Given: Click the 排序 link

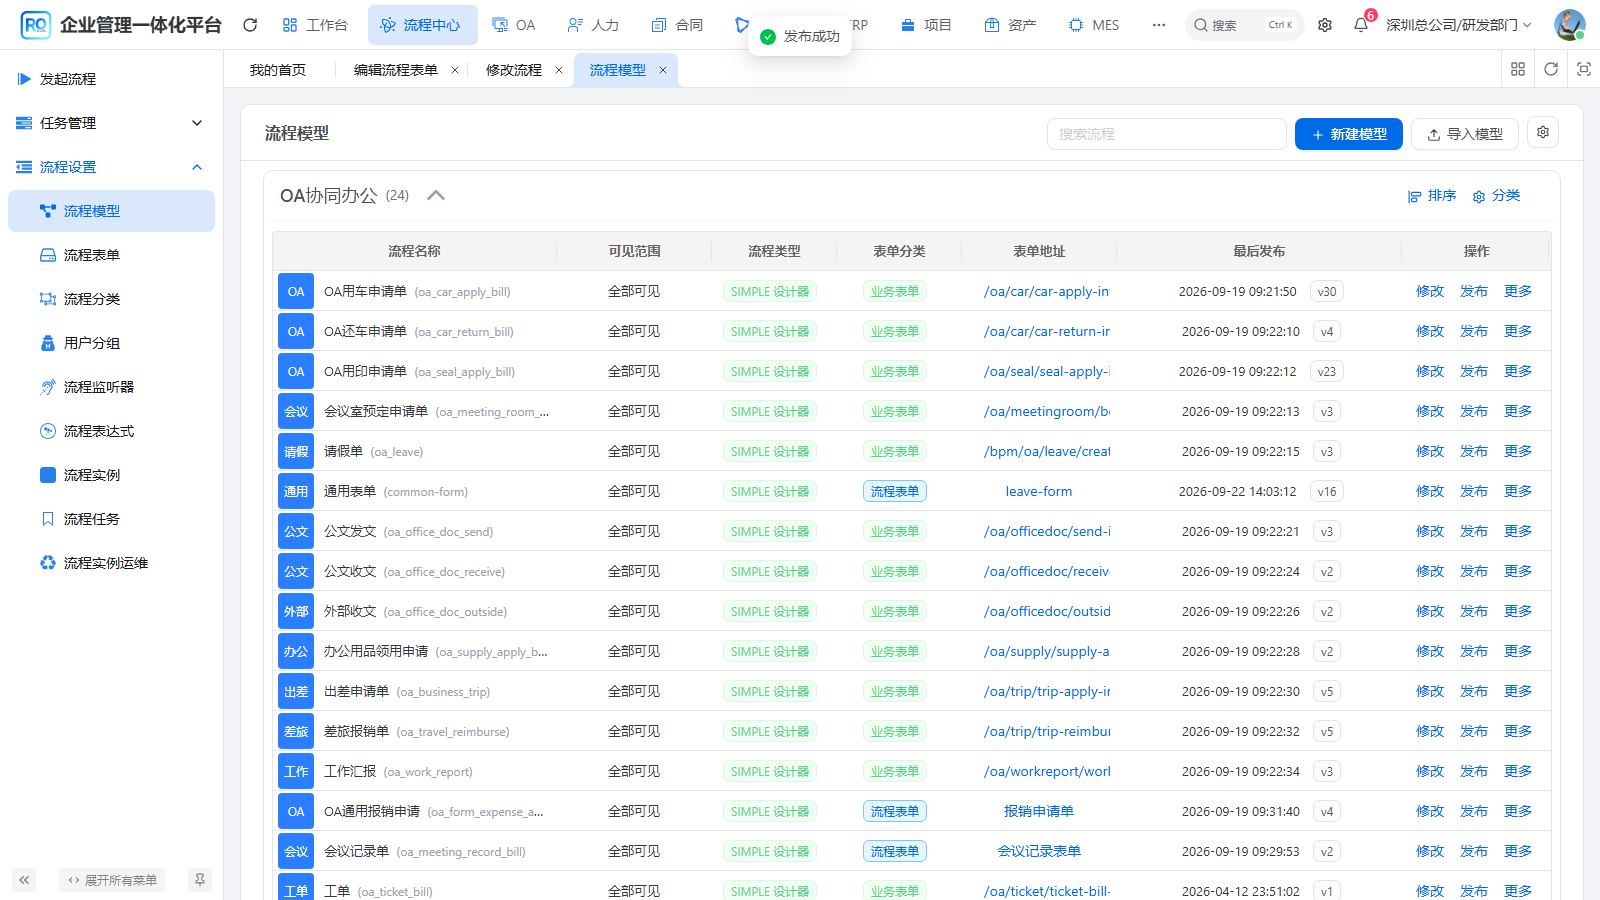Looking at the screenshot, I should pyautogui.click(x=1432, y=196).
